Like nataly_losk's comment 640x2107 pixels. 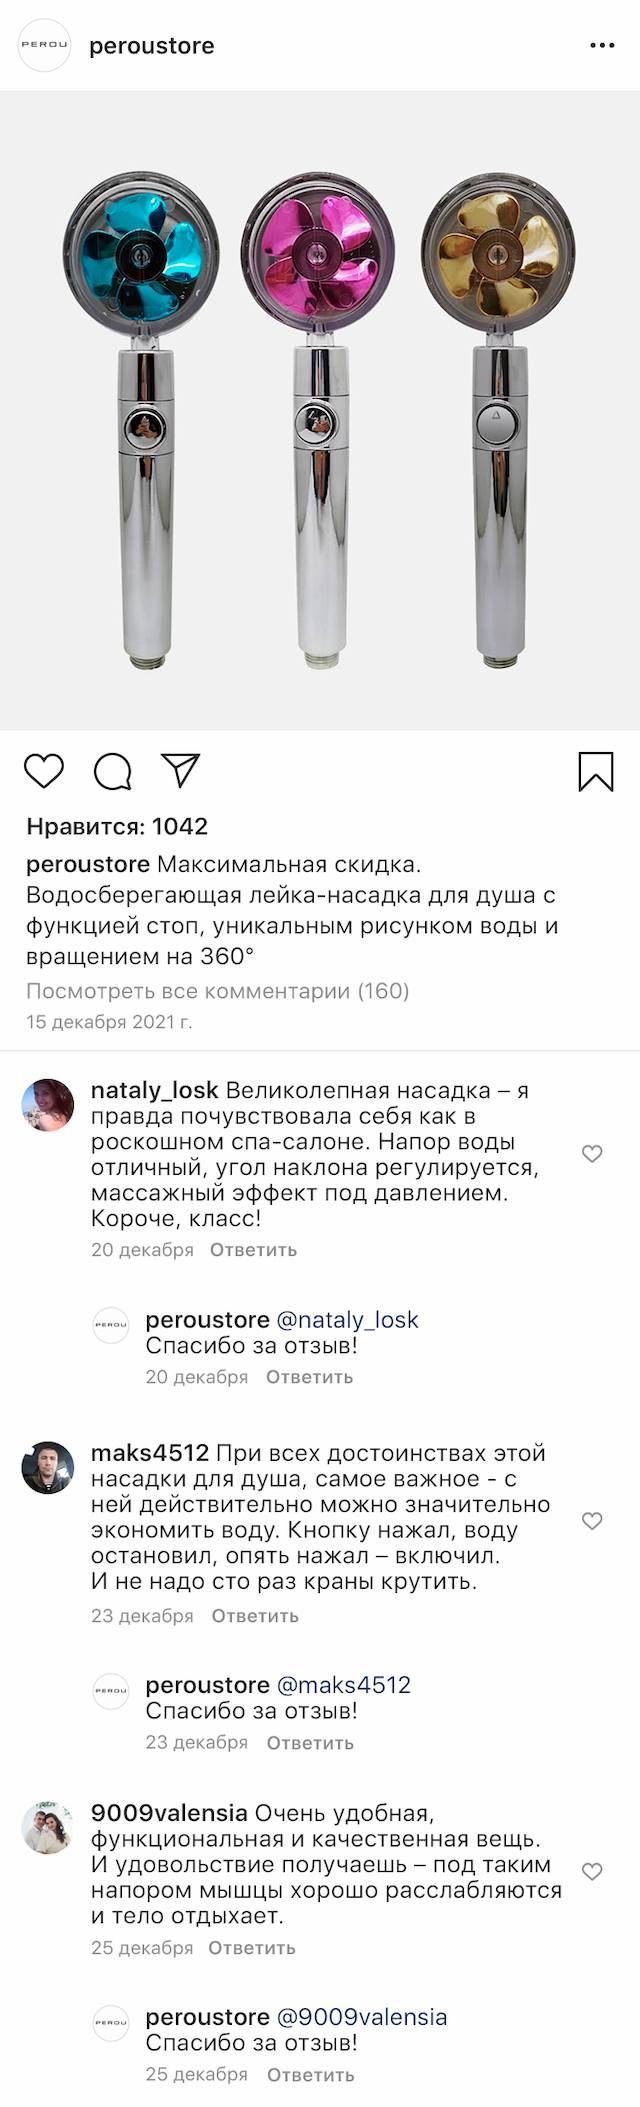592,1154
